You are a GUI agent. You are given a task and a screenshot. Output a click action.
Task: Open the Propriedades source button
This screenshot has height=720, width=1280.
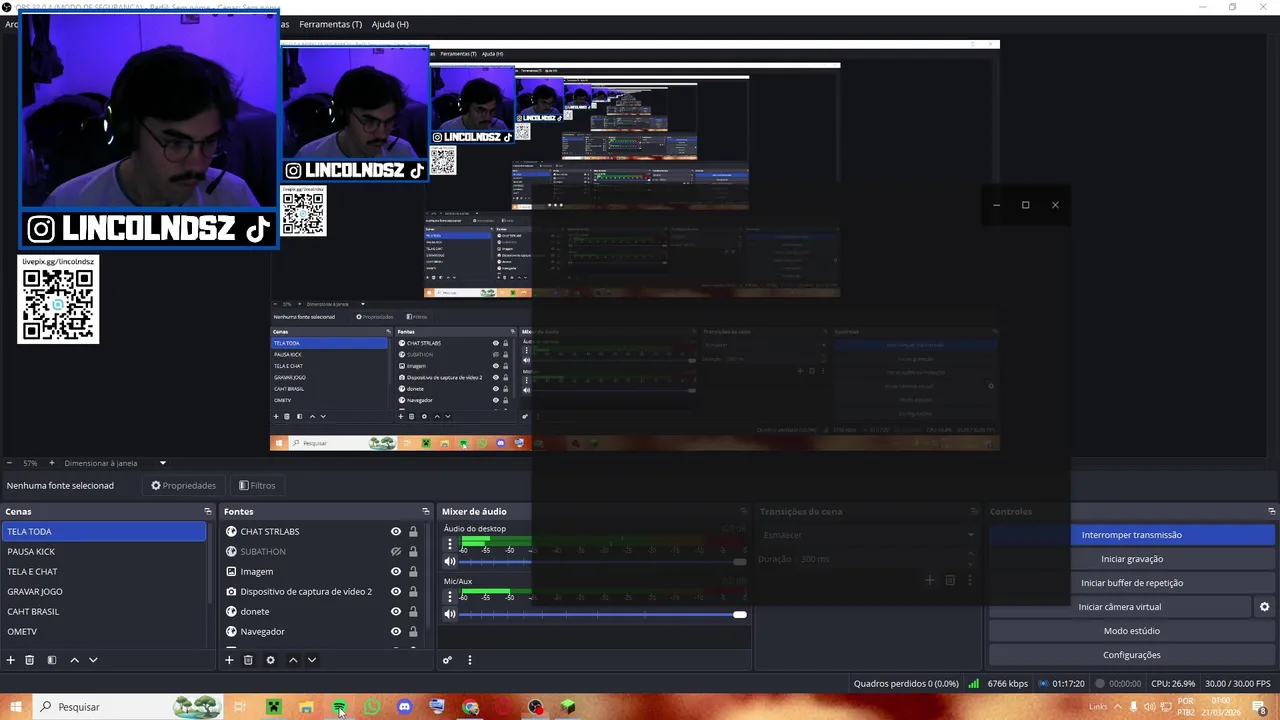click(x=184, y=486)
